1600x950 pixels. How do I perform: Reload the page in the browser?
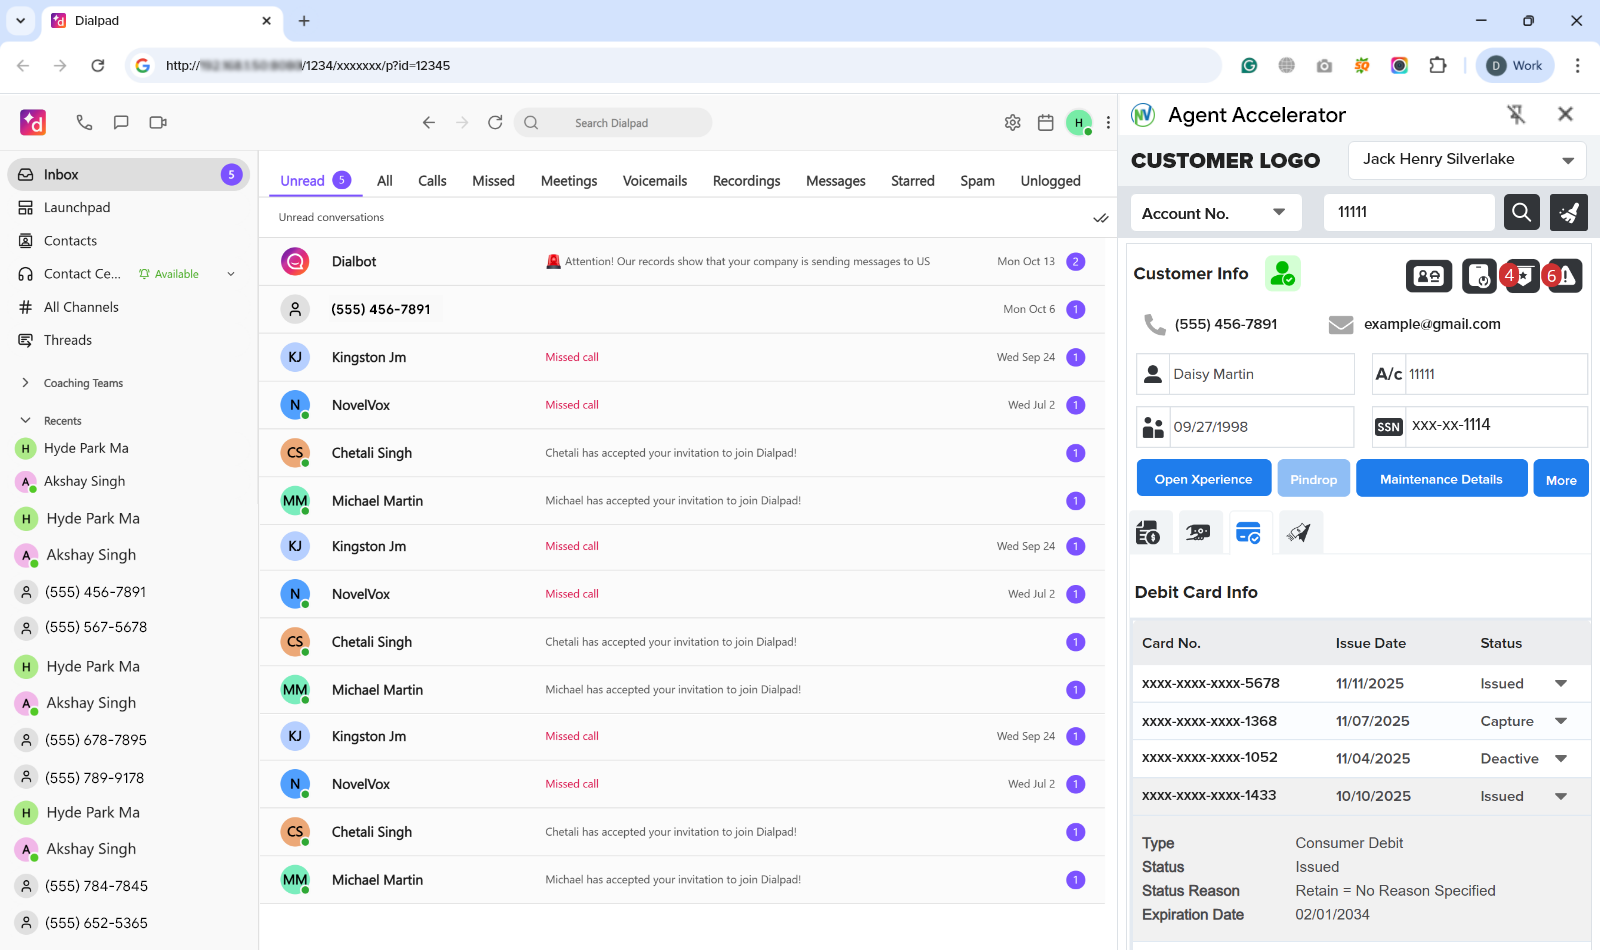click(x=98, y=65)
